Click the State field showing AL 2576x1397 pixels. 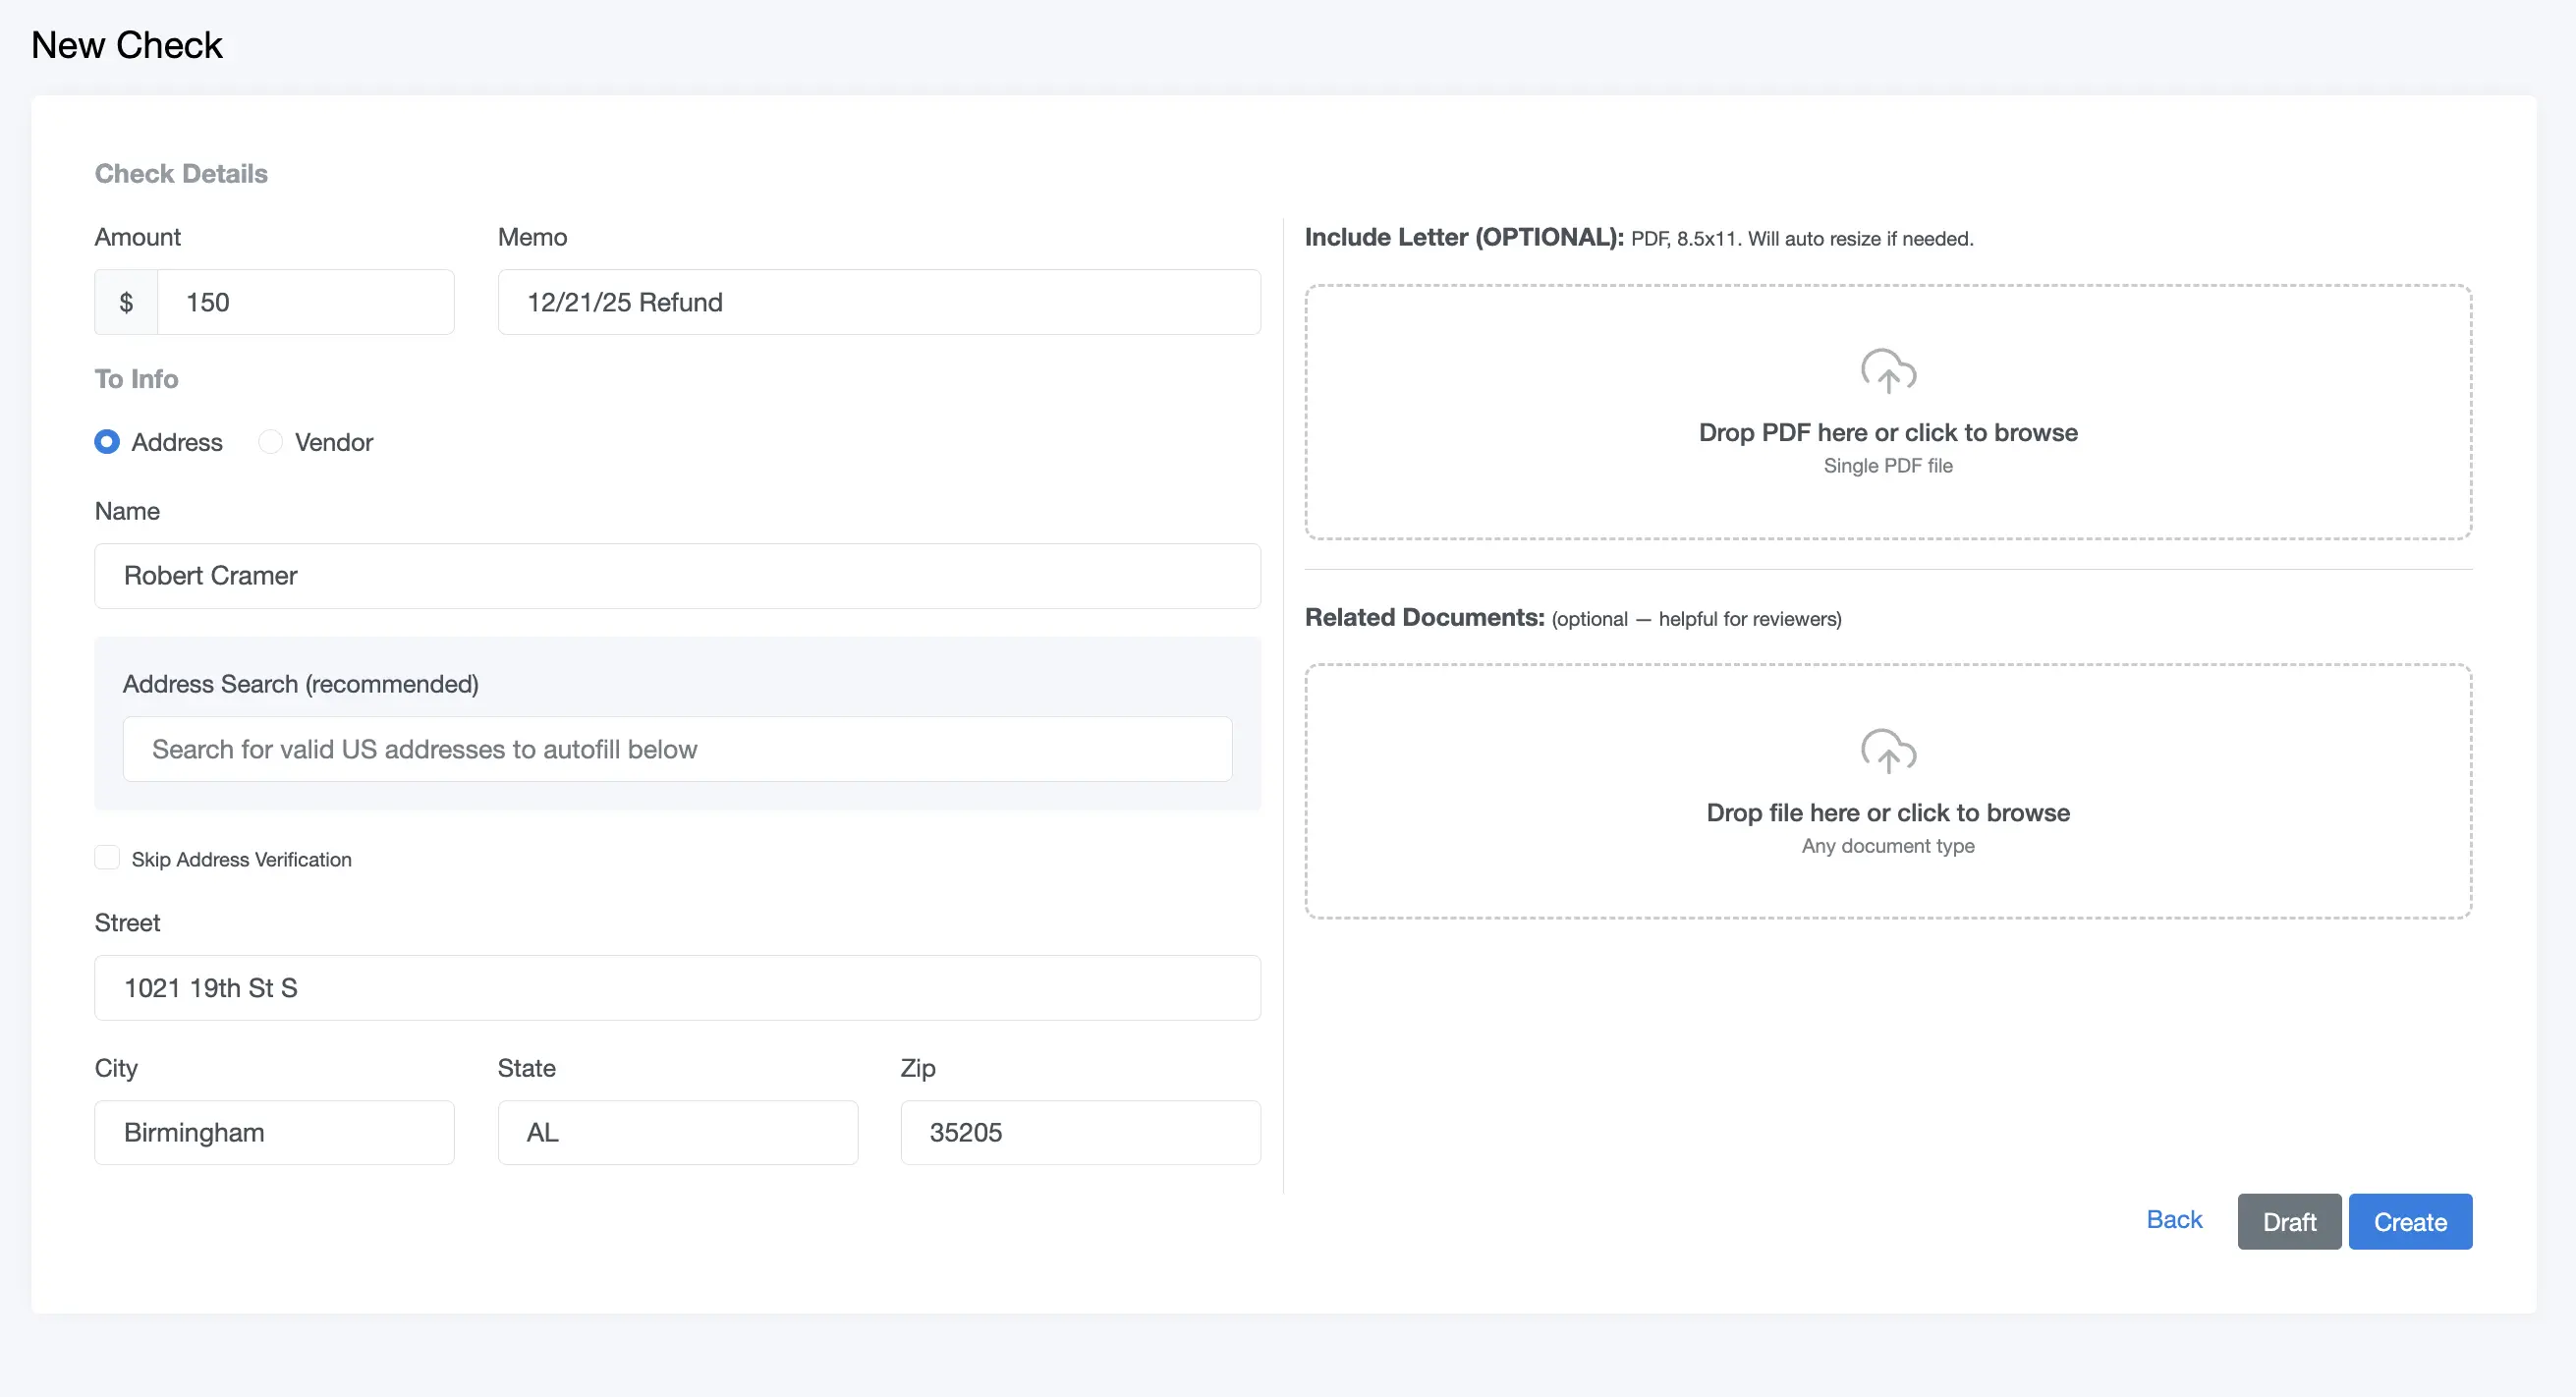point(677,1132)
